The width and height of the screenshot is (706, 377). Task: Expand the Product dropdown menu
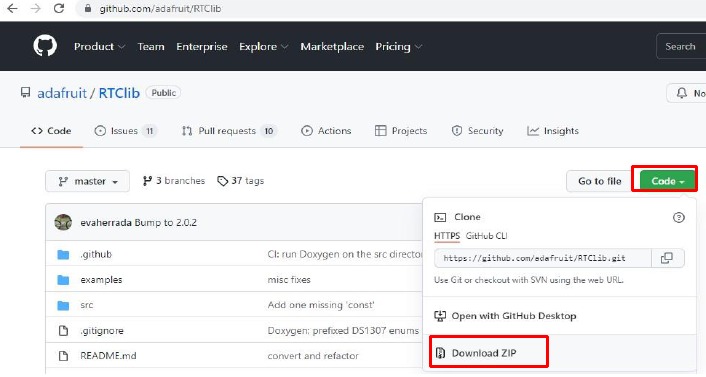[x=99, y=46]
